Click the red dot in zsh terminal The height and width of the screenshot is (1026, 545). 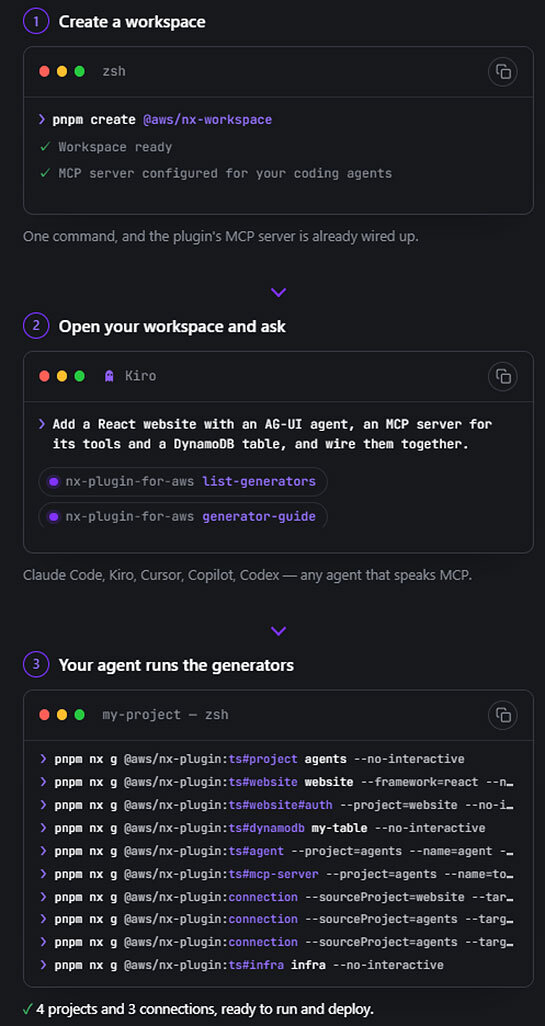(44, 71)
